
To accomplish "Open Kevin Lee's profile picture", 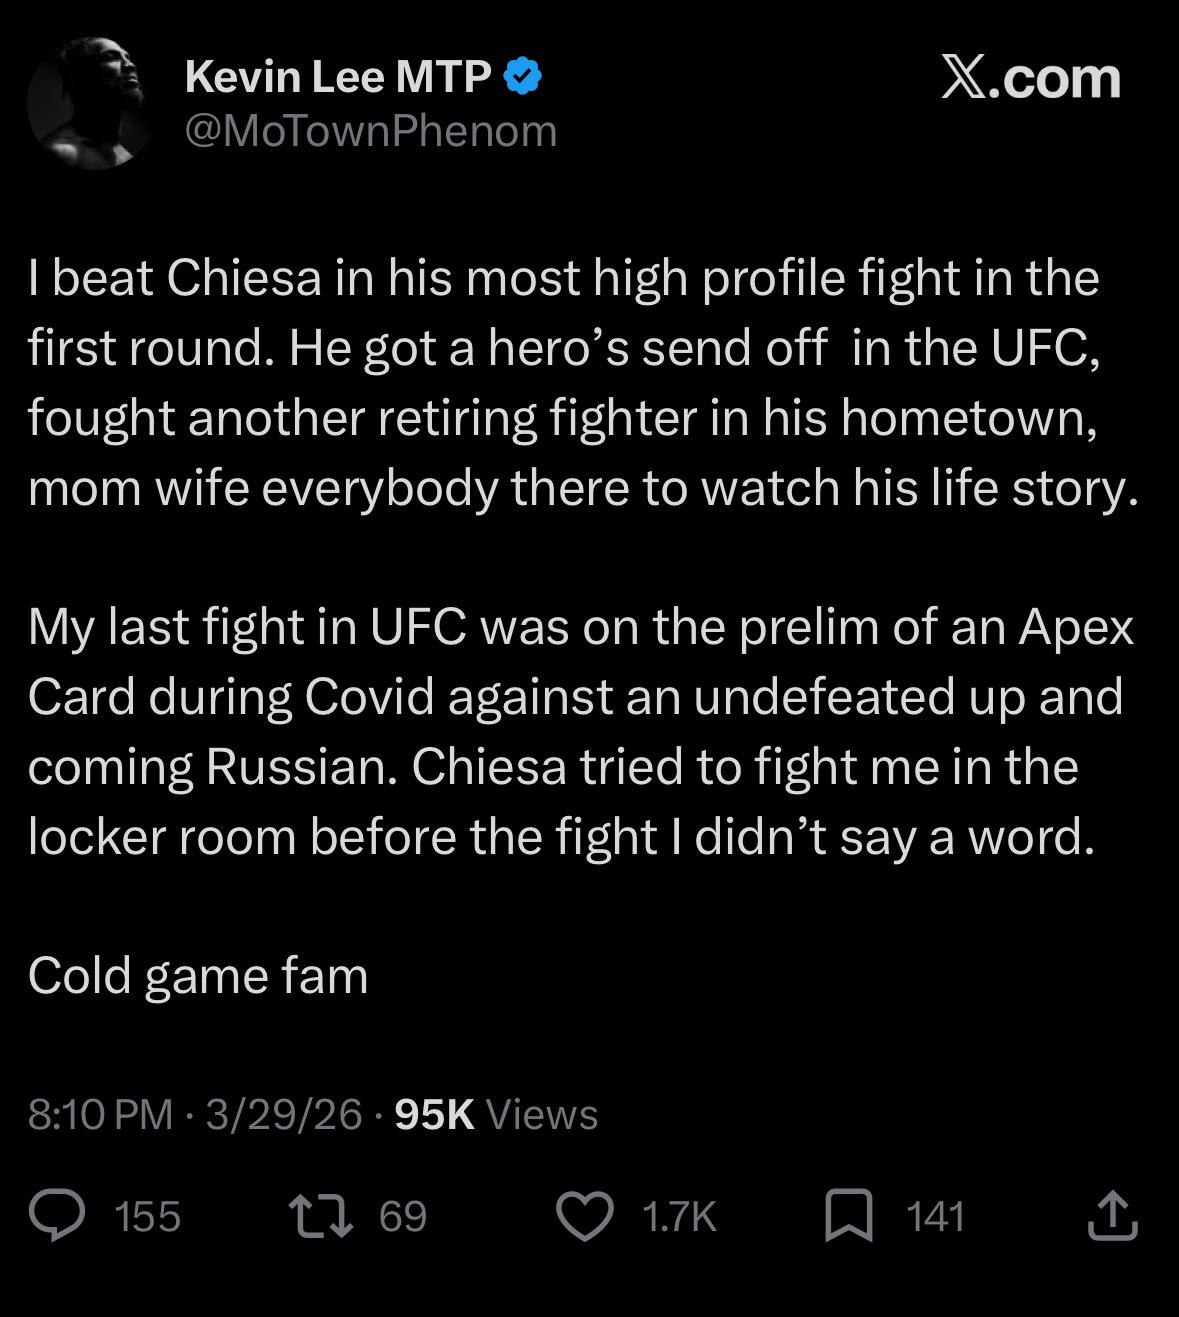I will pos(91,104).
